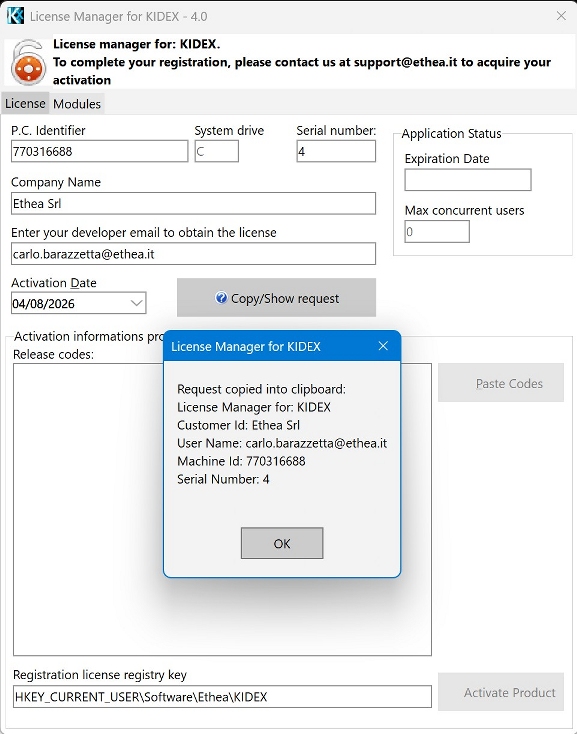Click the System drive field

pyautogui.click(x=217, y=151)
